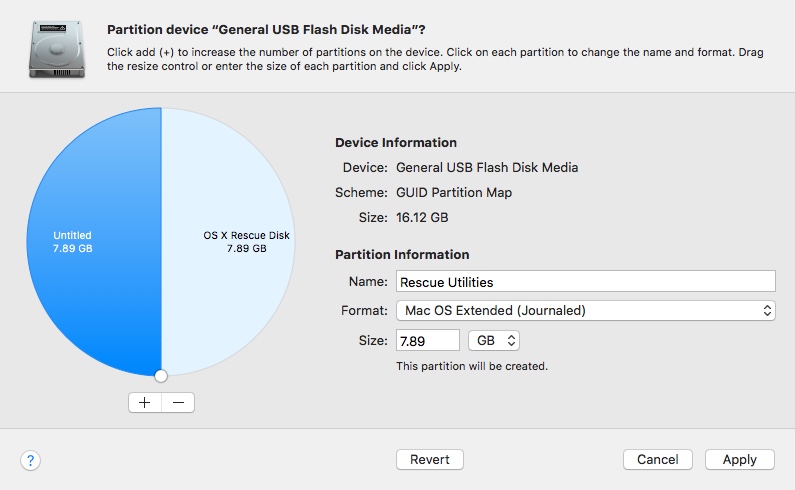Click the remove partition minus button
Screen dimensions: 795x490
coord(178,403)
